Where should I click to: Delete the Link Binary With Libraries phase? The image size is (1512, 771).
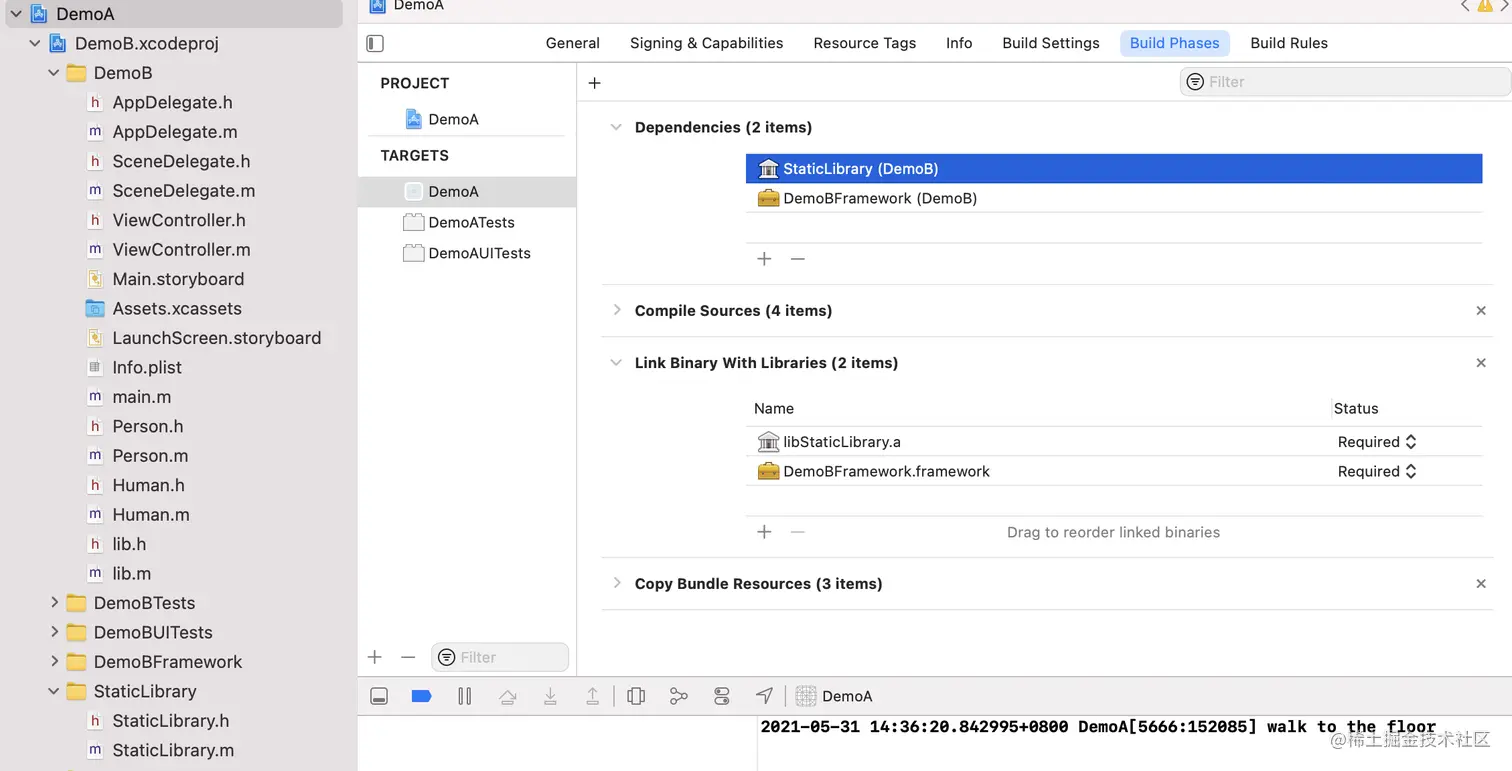[x=1481, y=363]
